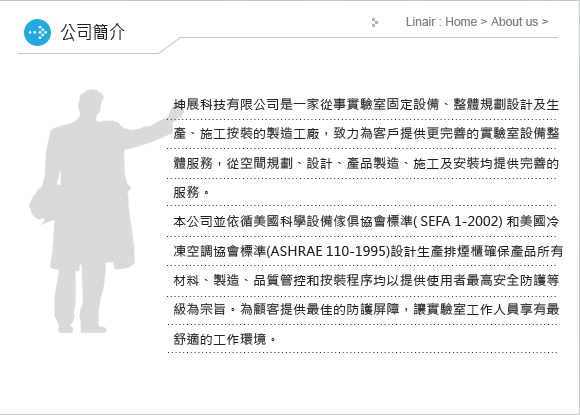Select the Linair breadcrumb label
This screenshot has width=580, height=415.
(x=421, y=22)
